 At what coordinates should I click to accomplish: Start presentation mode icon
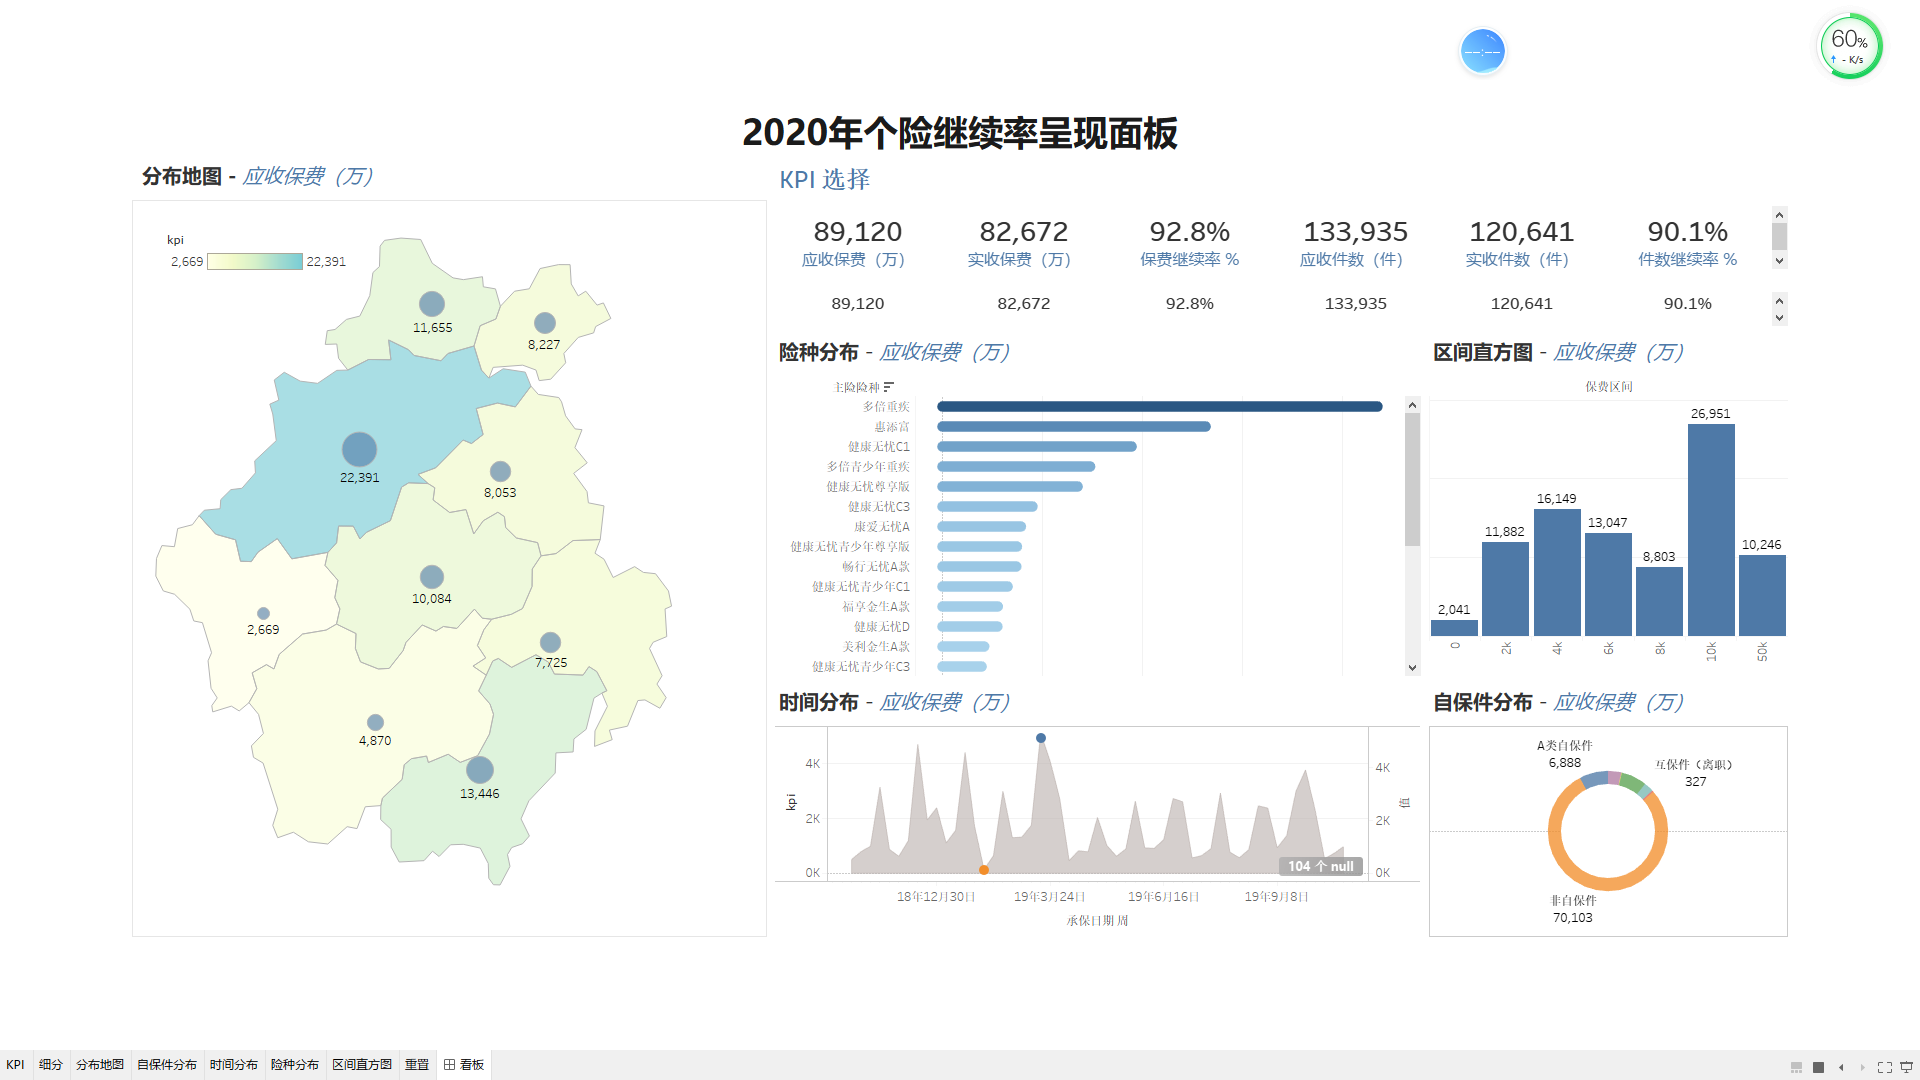(x=1906, y=1067)
